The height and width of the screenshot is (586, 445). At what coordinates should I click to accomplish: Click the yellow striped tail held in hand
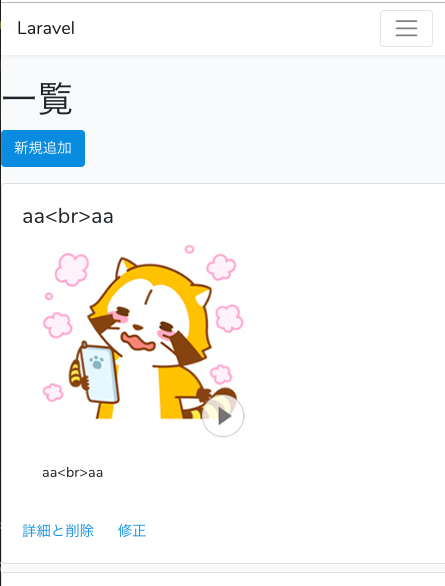tap(75, 374)
